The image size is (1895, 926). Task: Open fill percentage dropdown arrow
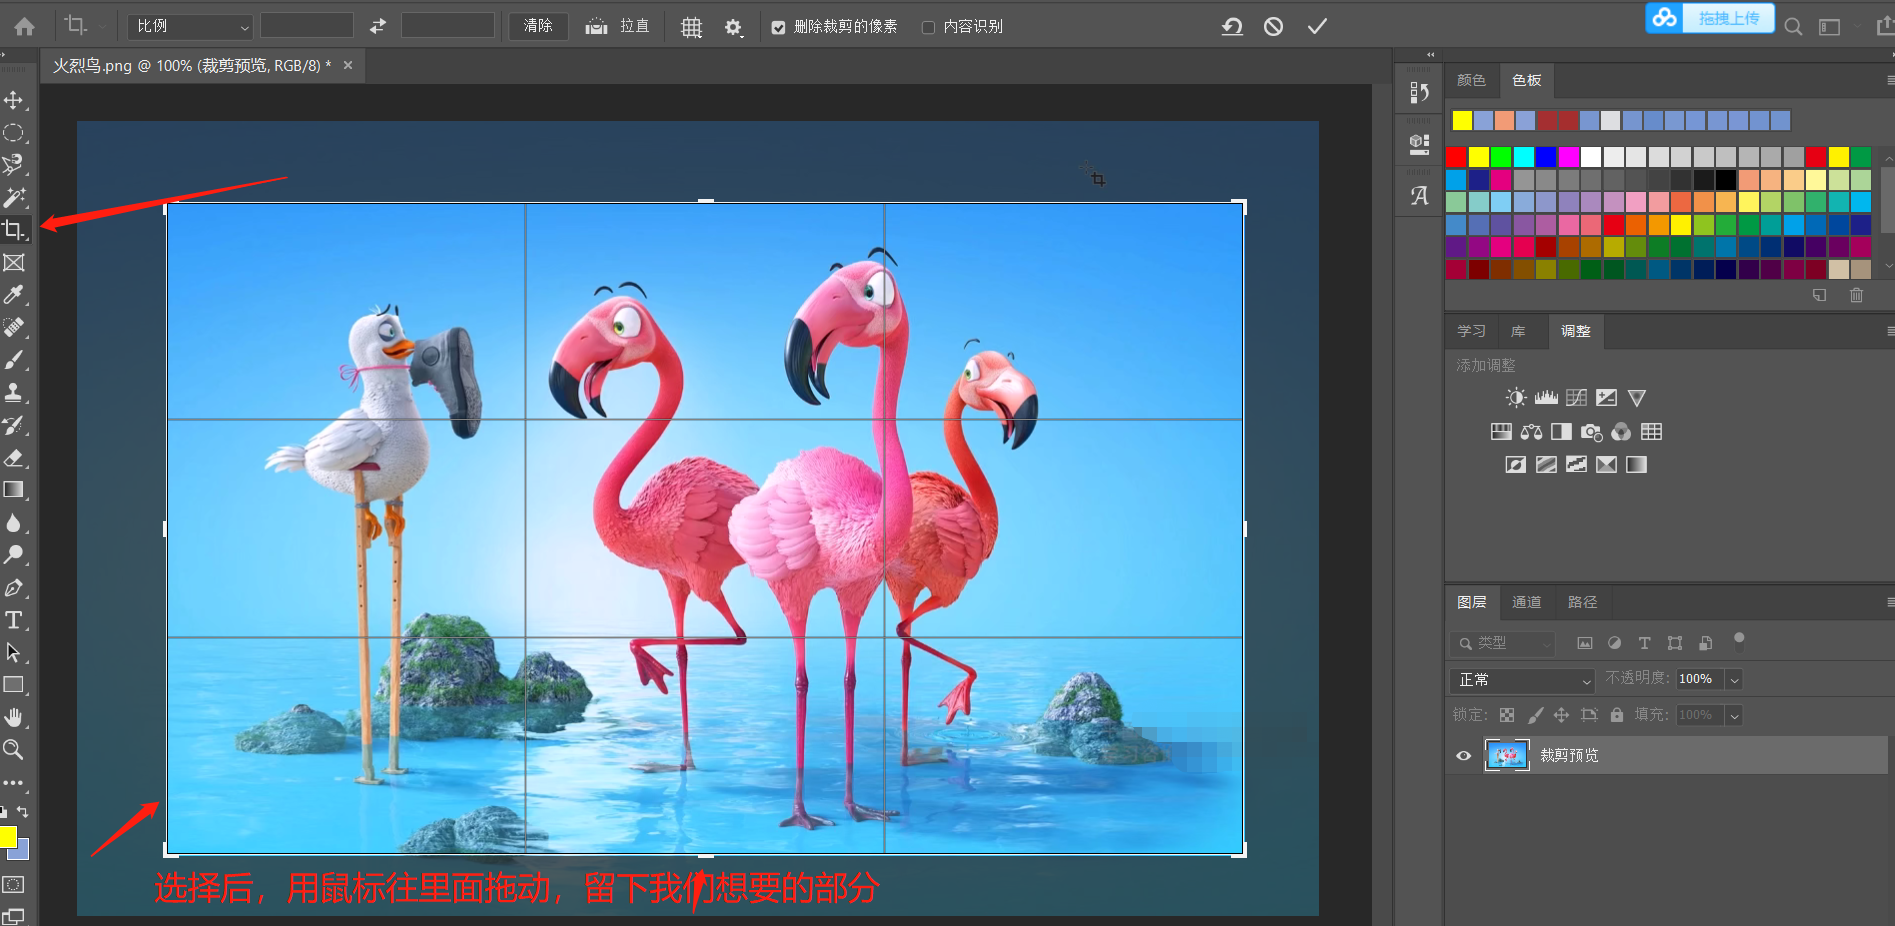[1735, 715]
